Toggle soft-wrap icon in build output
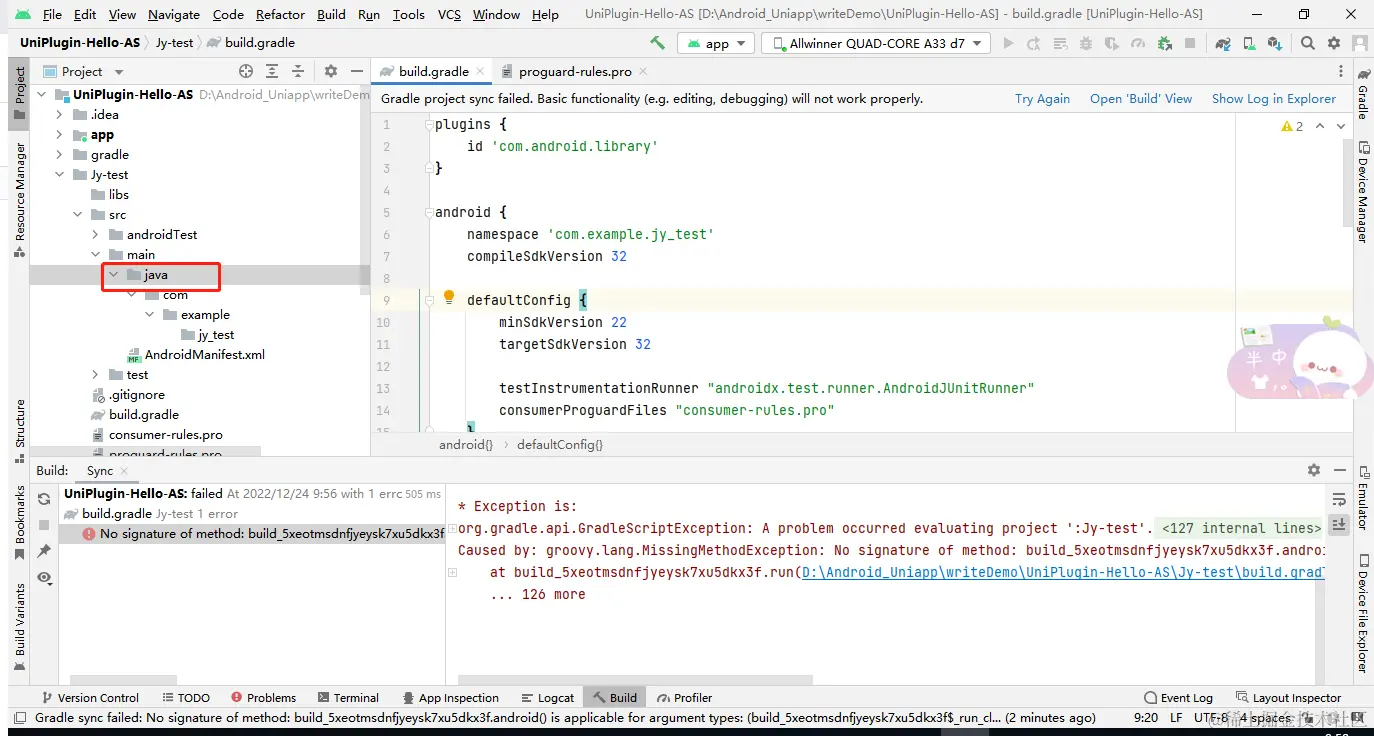Viewport: 1374px width, 736px height. tap(1339, 499)
